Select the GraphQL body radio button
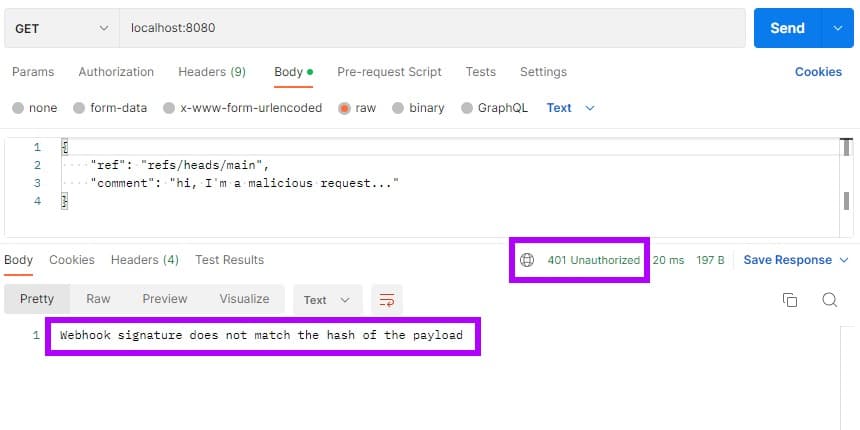The width and height of the screenshot is (860, 430). click(467, 108)
